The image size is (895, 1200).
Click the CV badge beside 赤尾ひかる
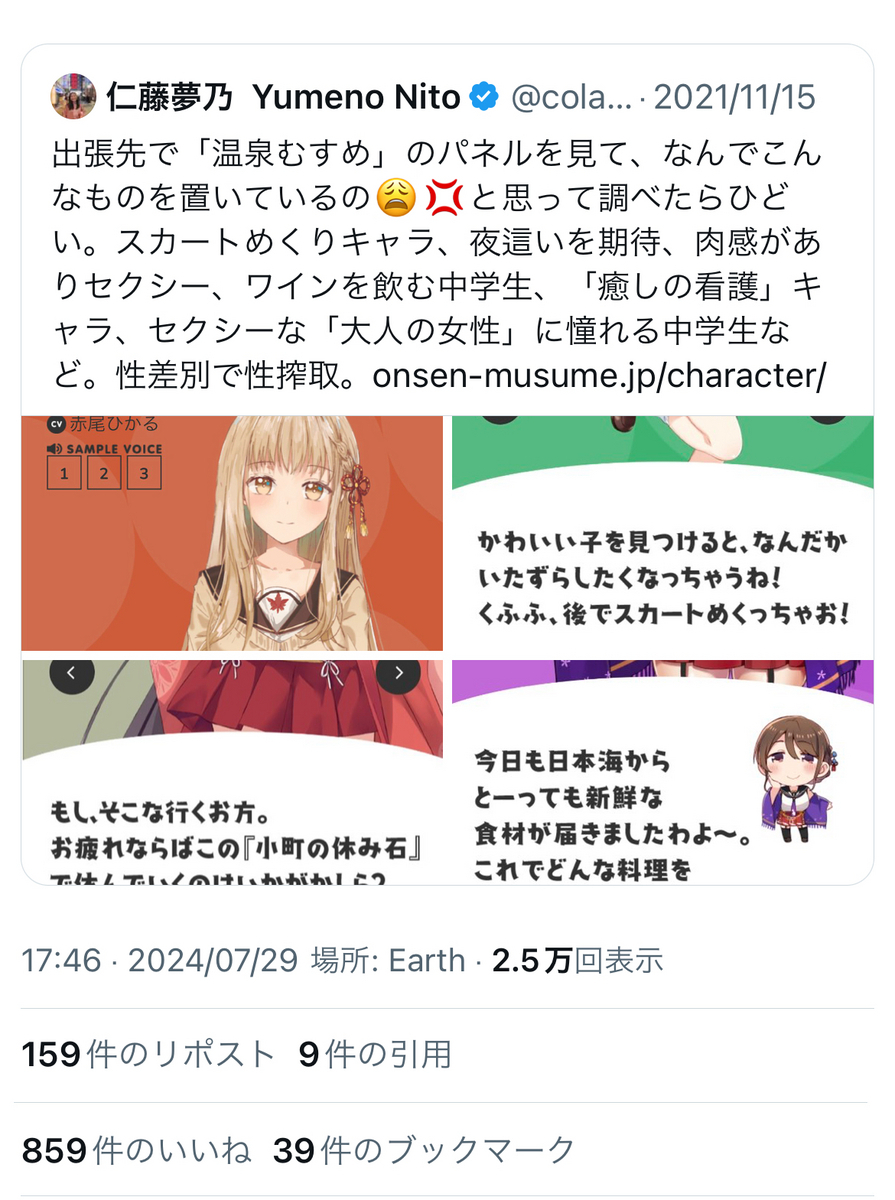tap(54, 424)
